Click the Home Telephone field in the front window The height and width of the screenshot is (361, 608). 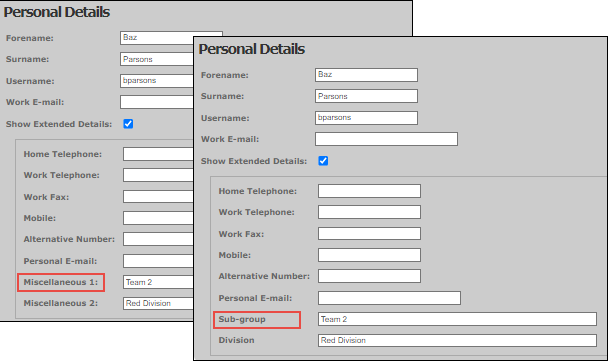[x=369, y=191]
